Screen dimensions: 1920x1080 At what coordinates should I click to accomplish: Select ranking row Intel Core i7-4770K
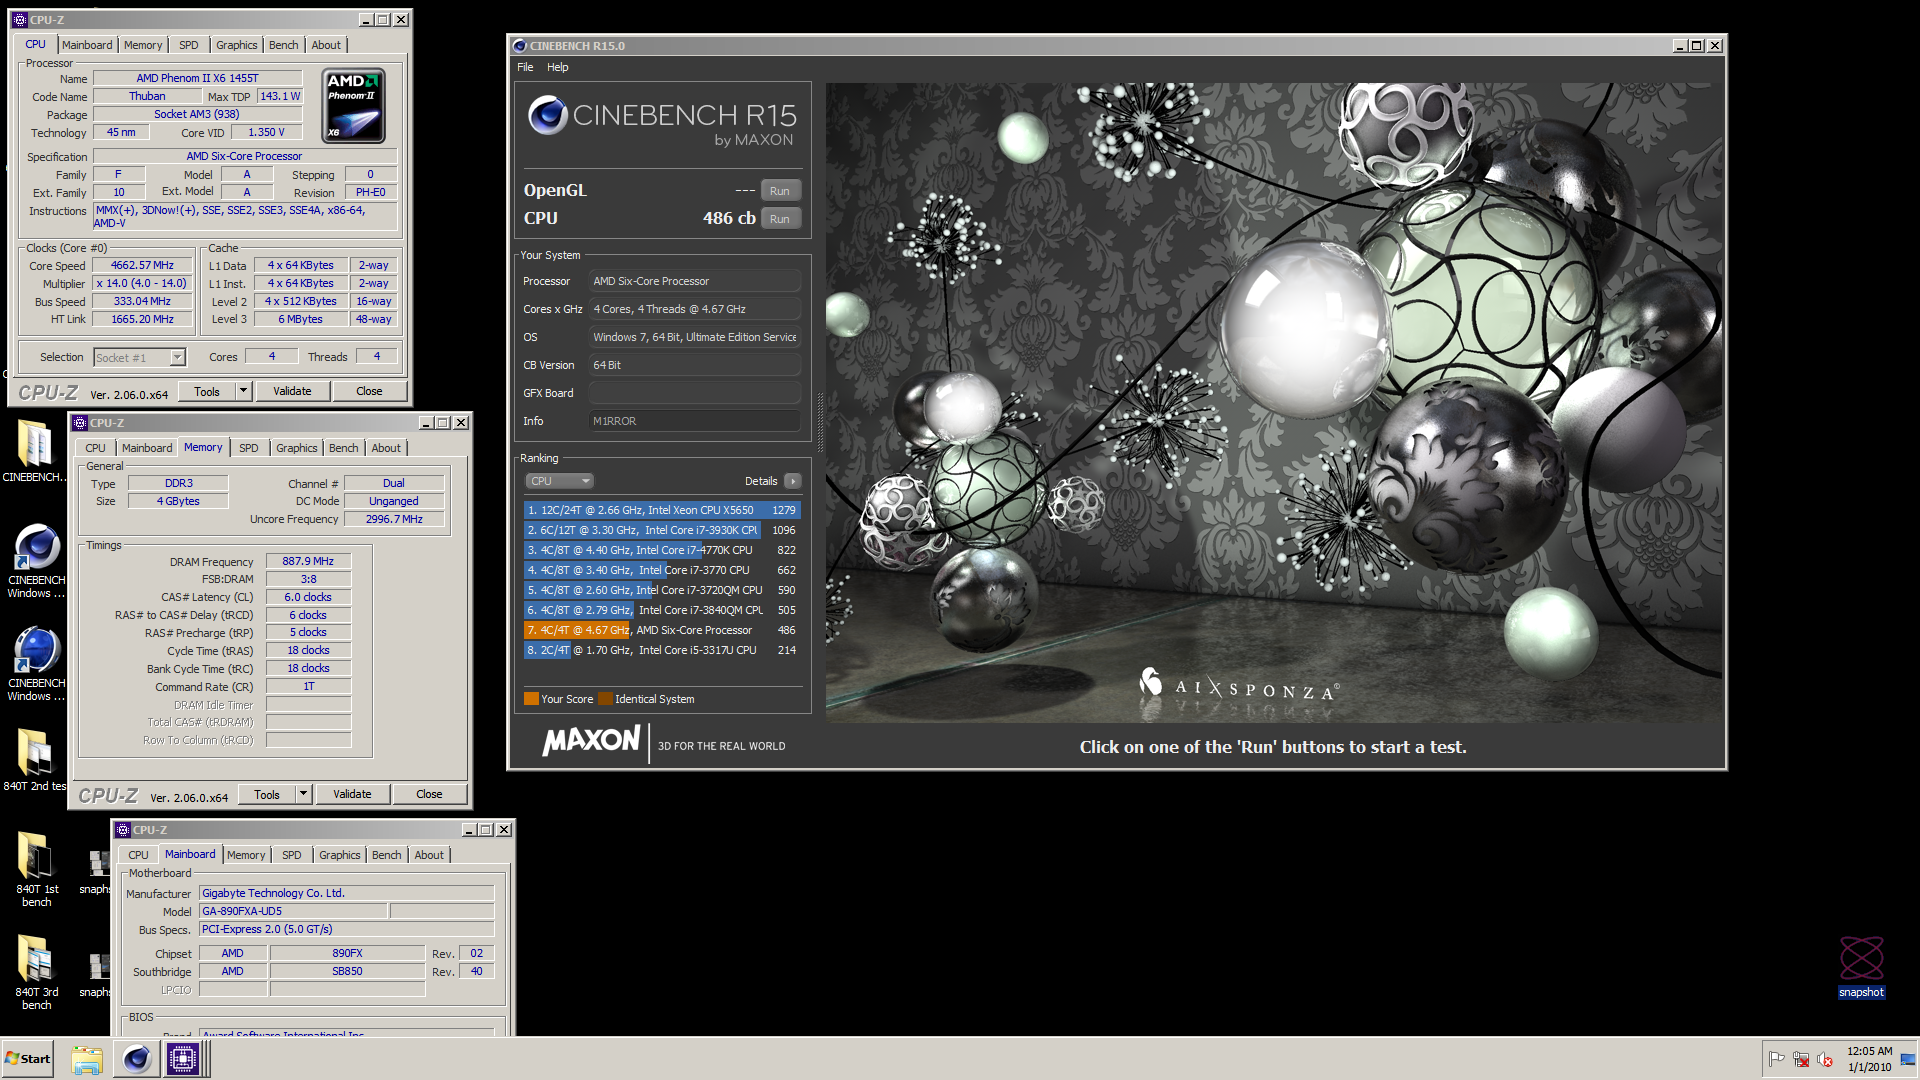[x=662, y=550]
